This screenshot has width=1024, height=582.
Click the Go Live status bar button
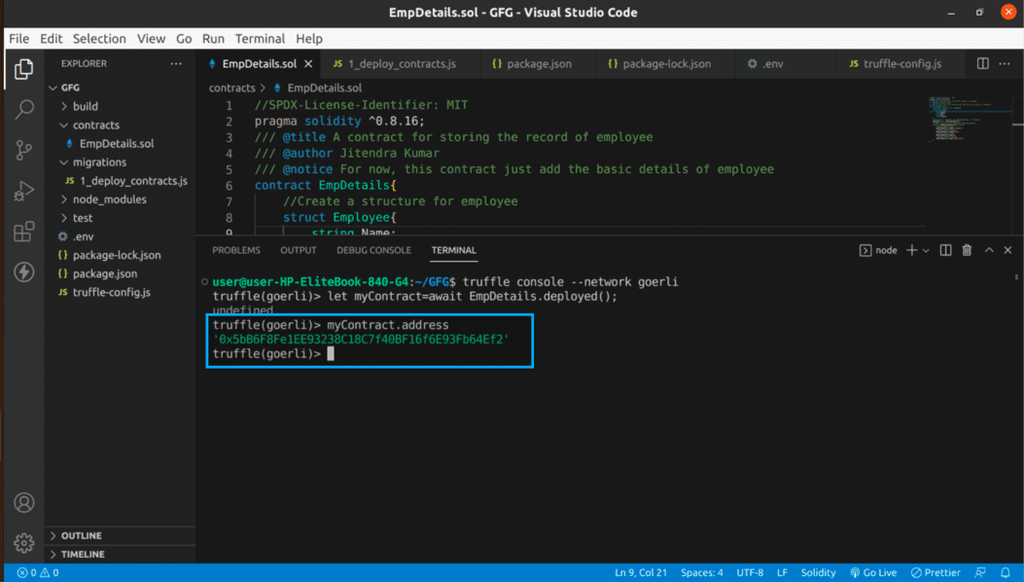873,572
